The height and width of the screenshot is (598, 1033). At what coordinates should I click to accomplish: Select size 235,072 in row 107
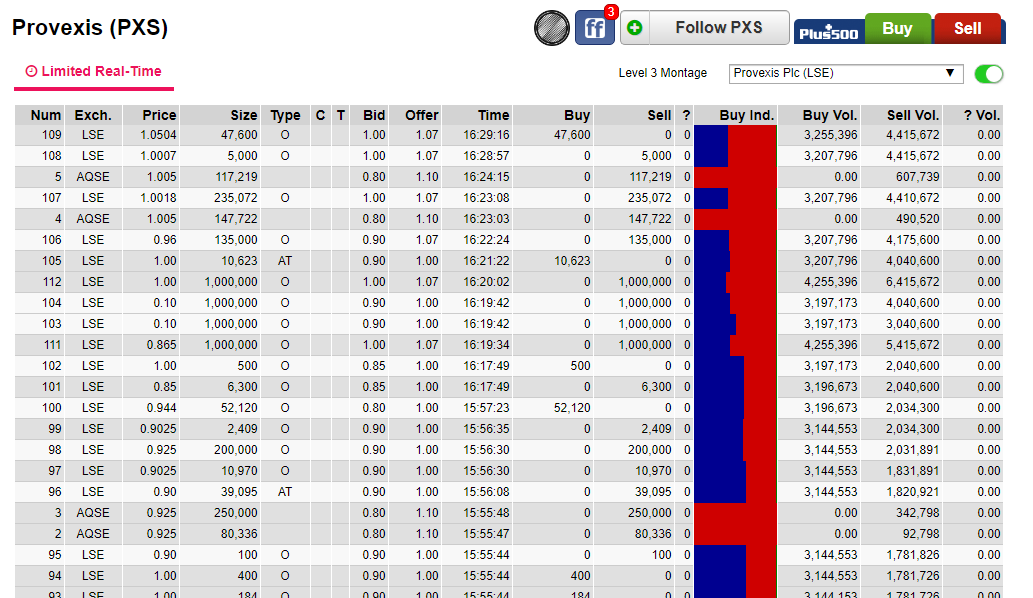pyautogui.click(x=236, y=198)
